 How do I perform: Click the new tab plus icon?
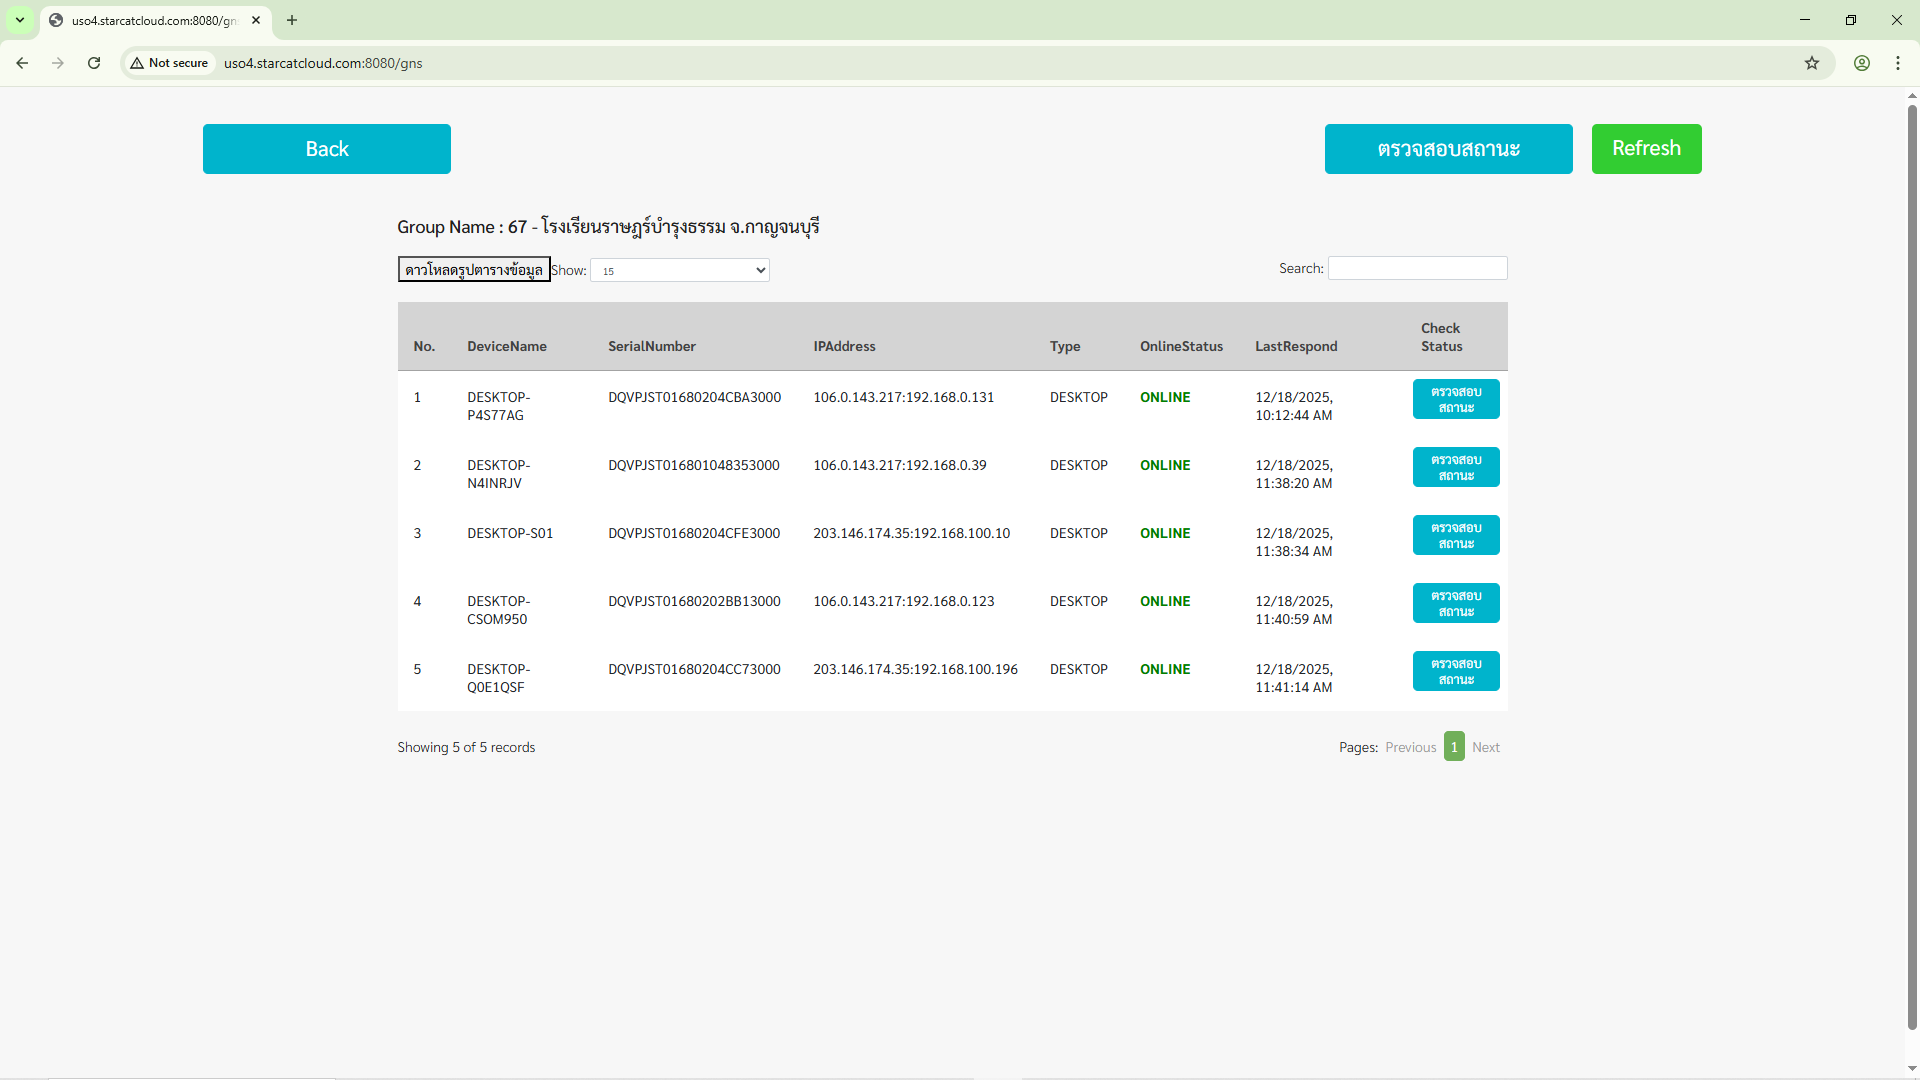tap(292, 20)
